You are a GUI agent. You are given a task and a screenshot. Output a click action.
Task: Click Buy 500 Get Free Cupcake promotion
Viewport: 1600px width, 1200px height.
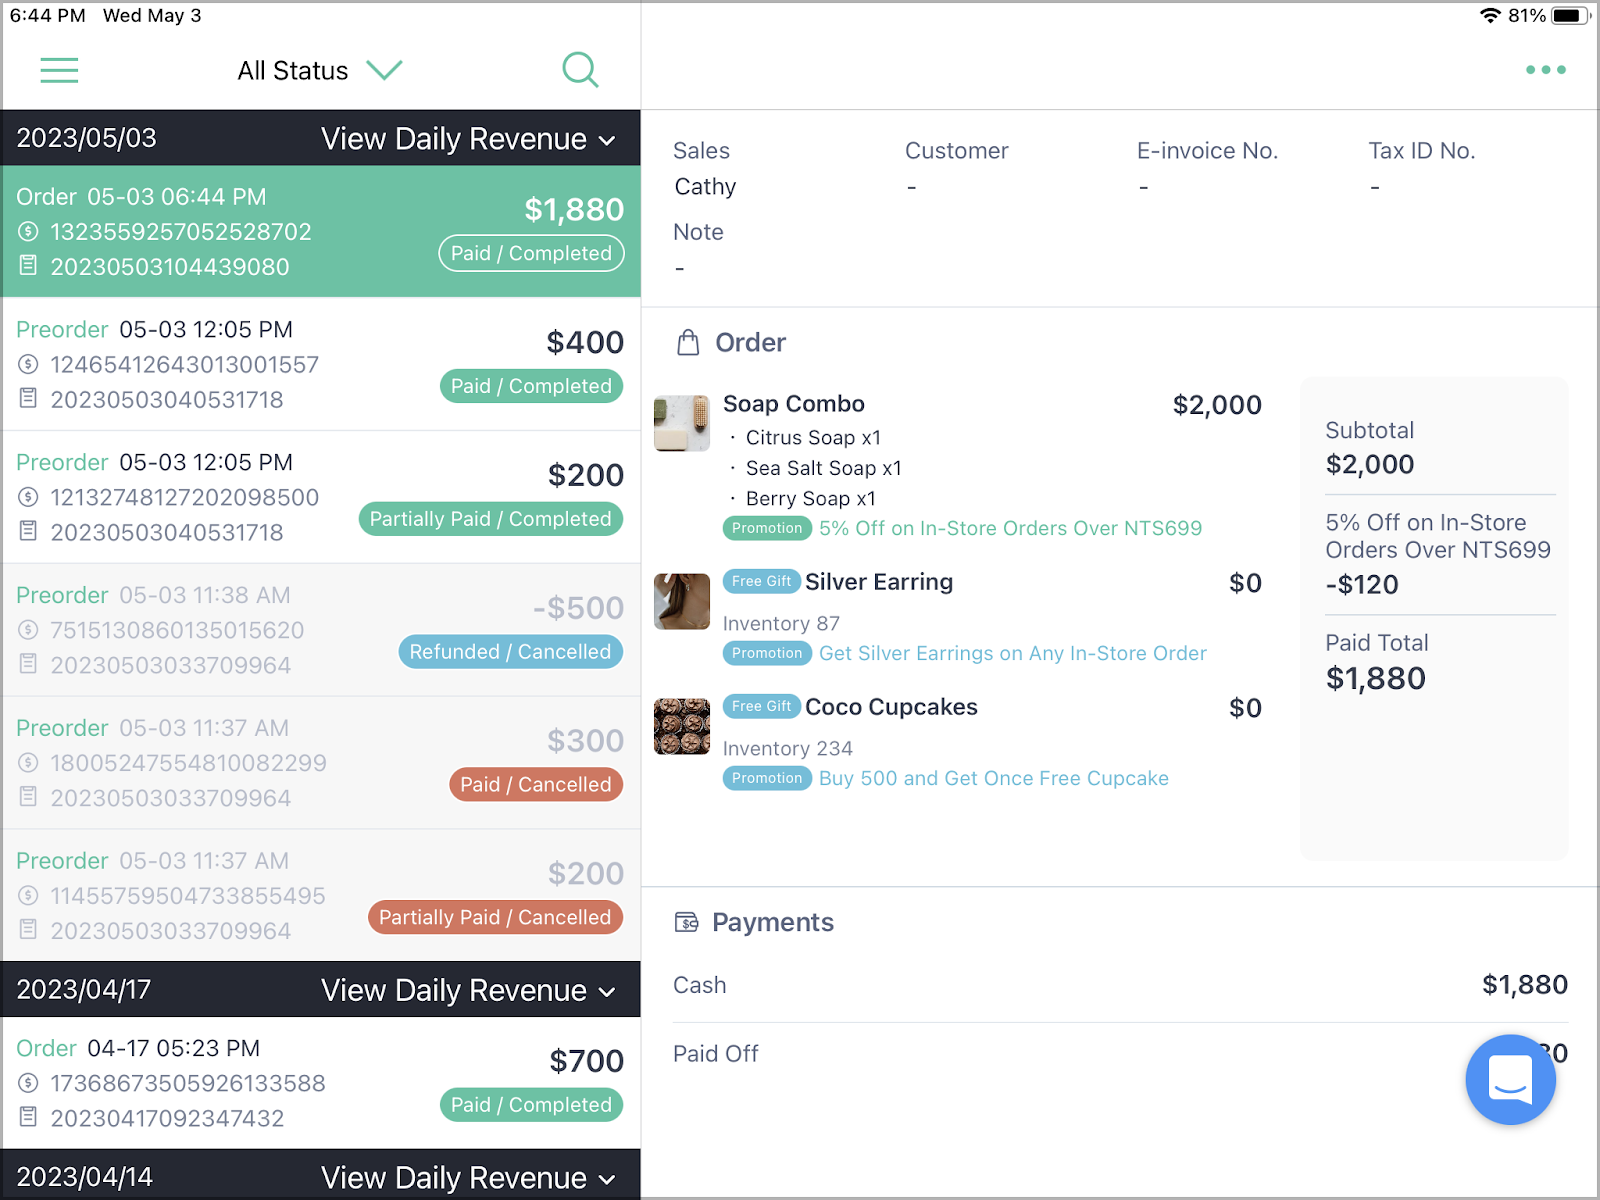pos(993,778)
